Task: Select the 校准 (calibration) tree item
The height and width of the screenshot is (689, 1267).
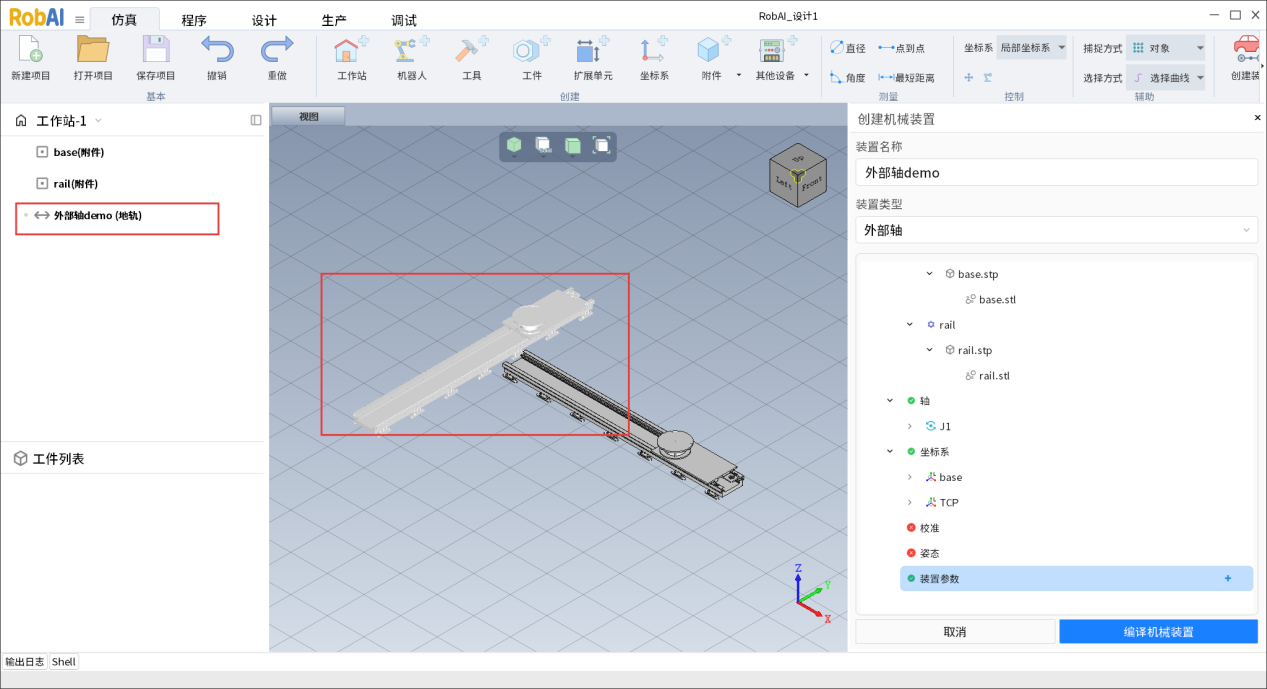Action: point(929,527)
